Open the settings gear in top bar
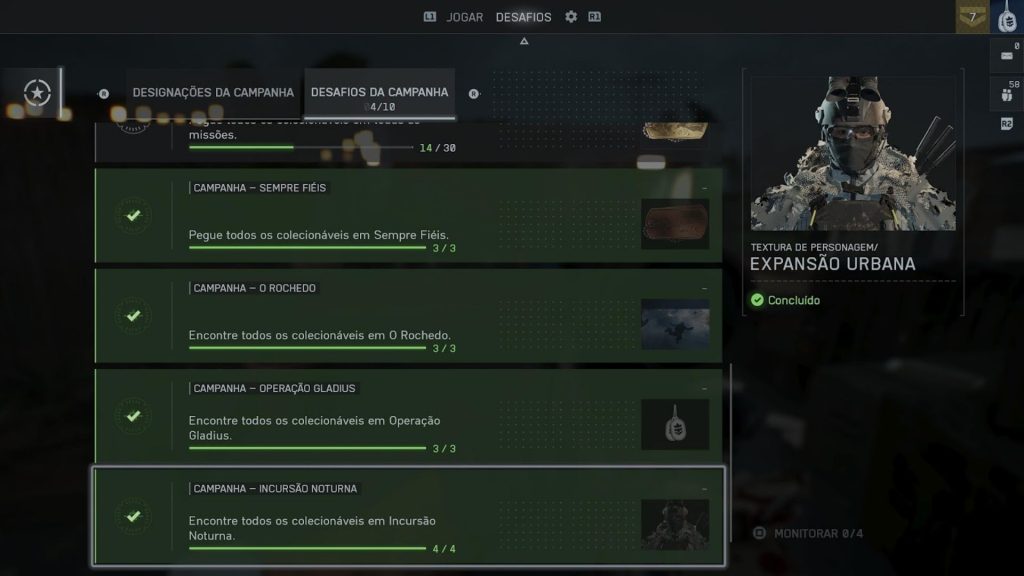 (x=571, y=17)
